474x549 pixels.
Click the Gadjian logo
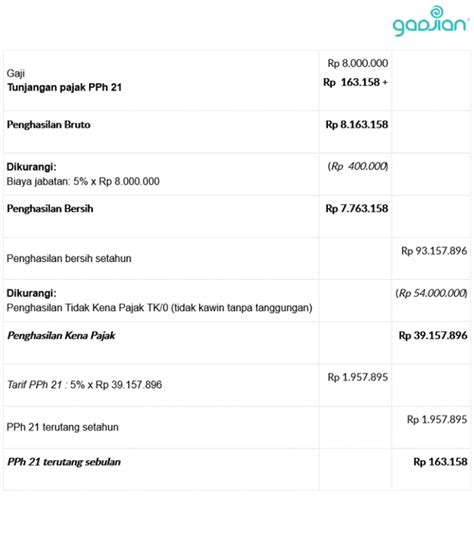point(431,21)
